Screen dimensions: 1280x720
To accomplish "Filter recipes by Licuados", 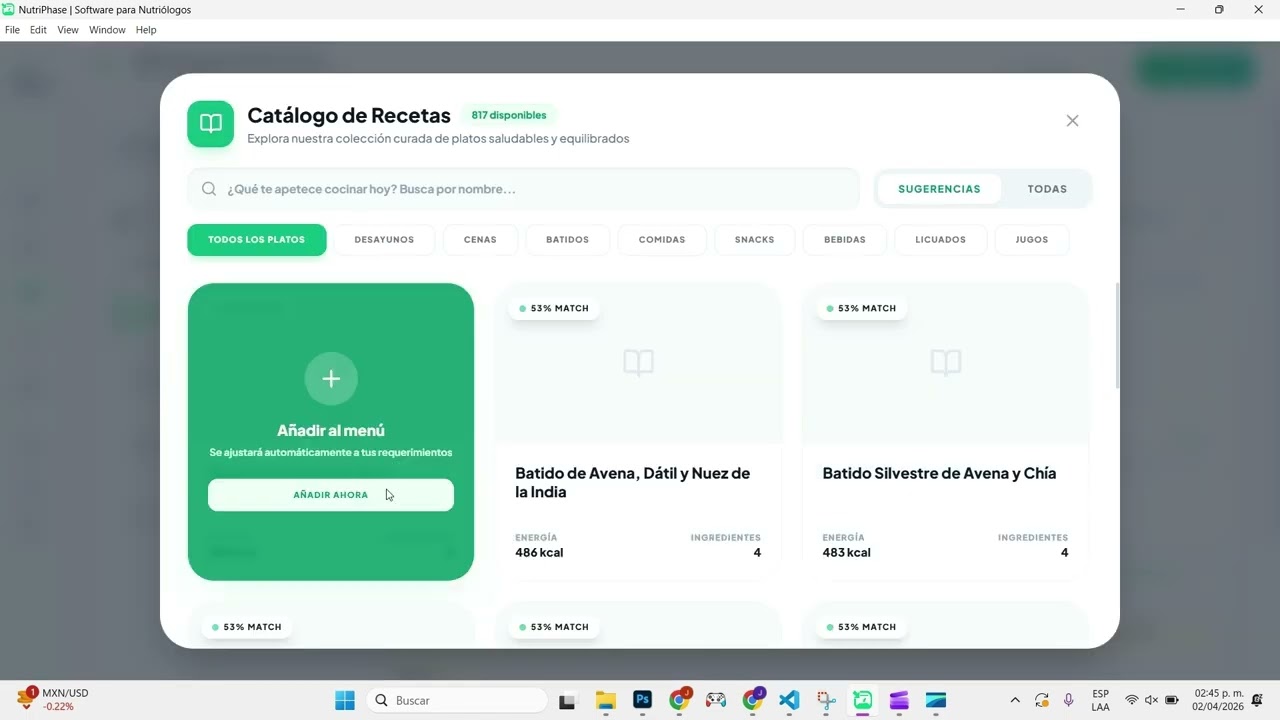I will tap(940, 240).
